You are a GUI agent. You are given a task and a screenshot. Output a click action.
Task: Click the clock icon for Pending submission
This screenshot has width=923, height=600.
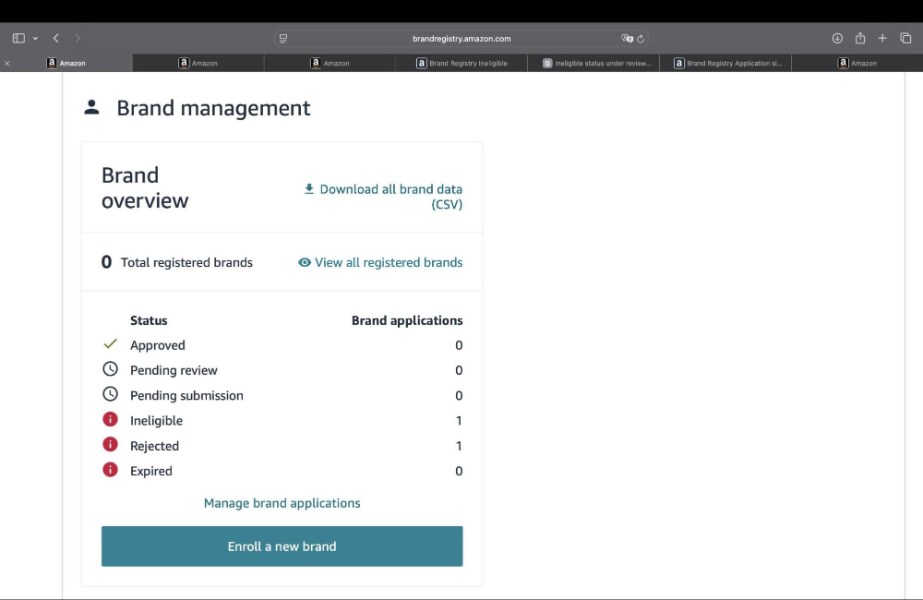click(x=110, y=394)
